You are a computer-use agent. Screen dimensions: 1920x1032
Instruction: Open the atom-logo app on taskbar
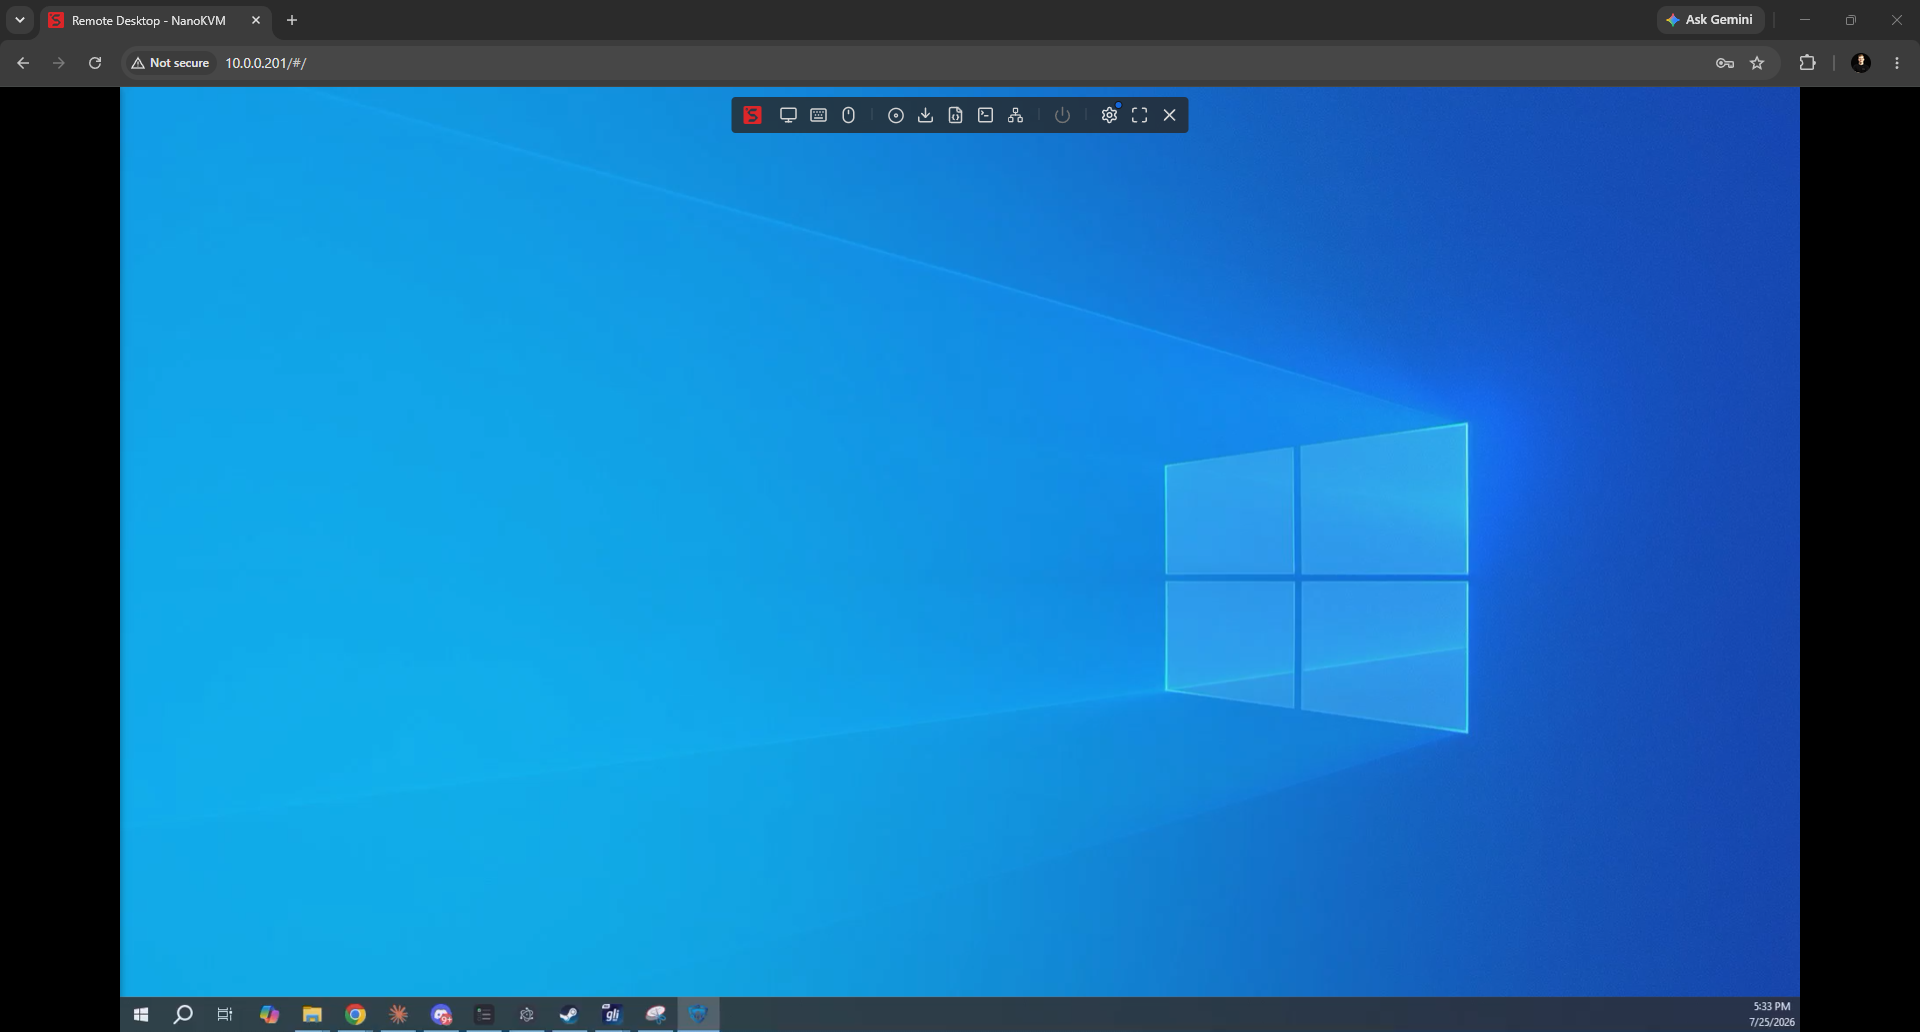(527, 1014)
